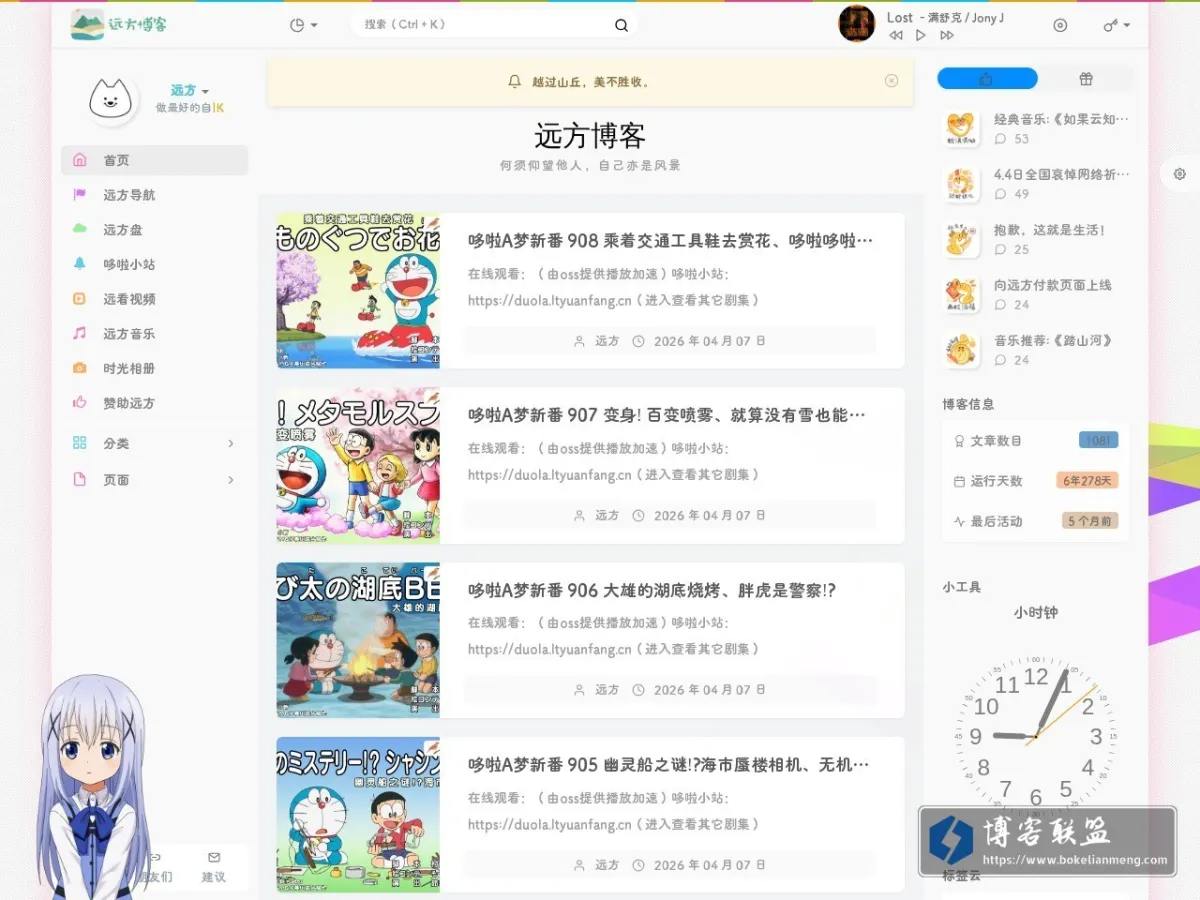The image size is (1200, 900).
Task: Click the camera icon beside 时光相册
Action: [x=80, y=368]
